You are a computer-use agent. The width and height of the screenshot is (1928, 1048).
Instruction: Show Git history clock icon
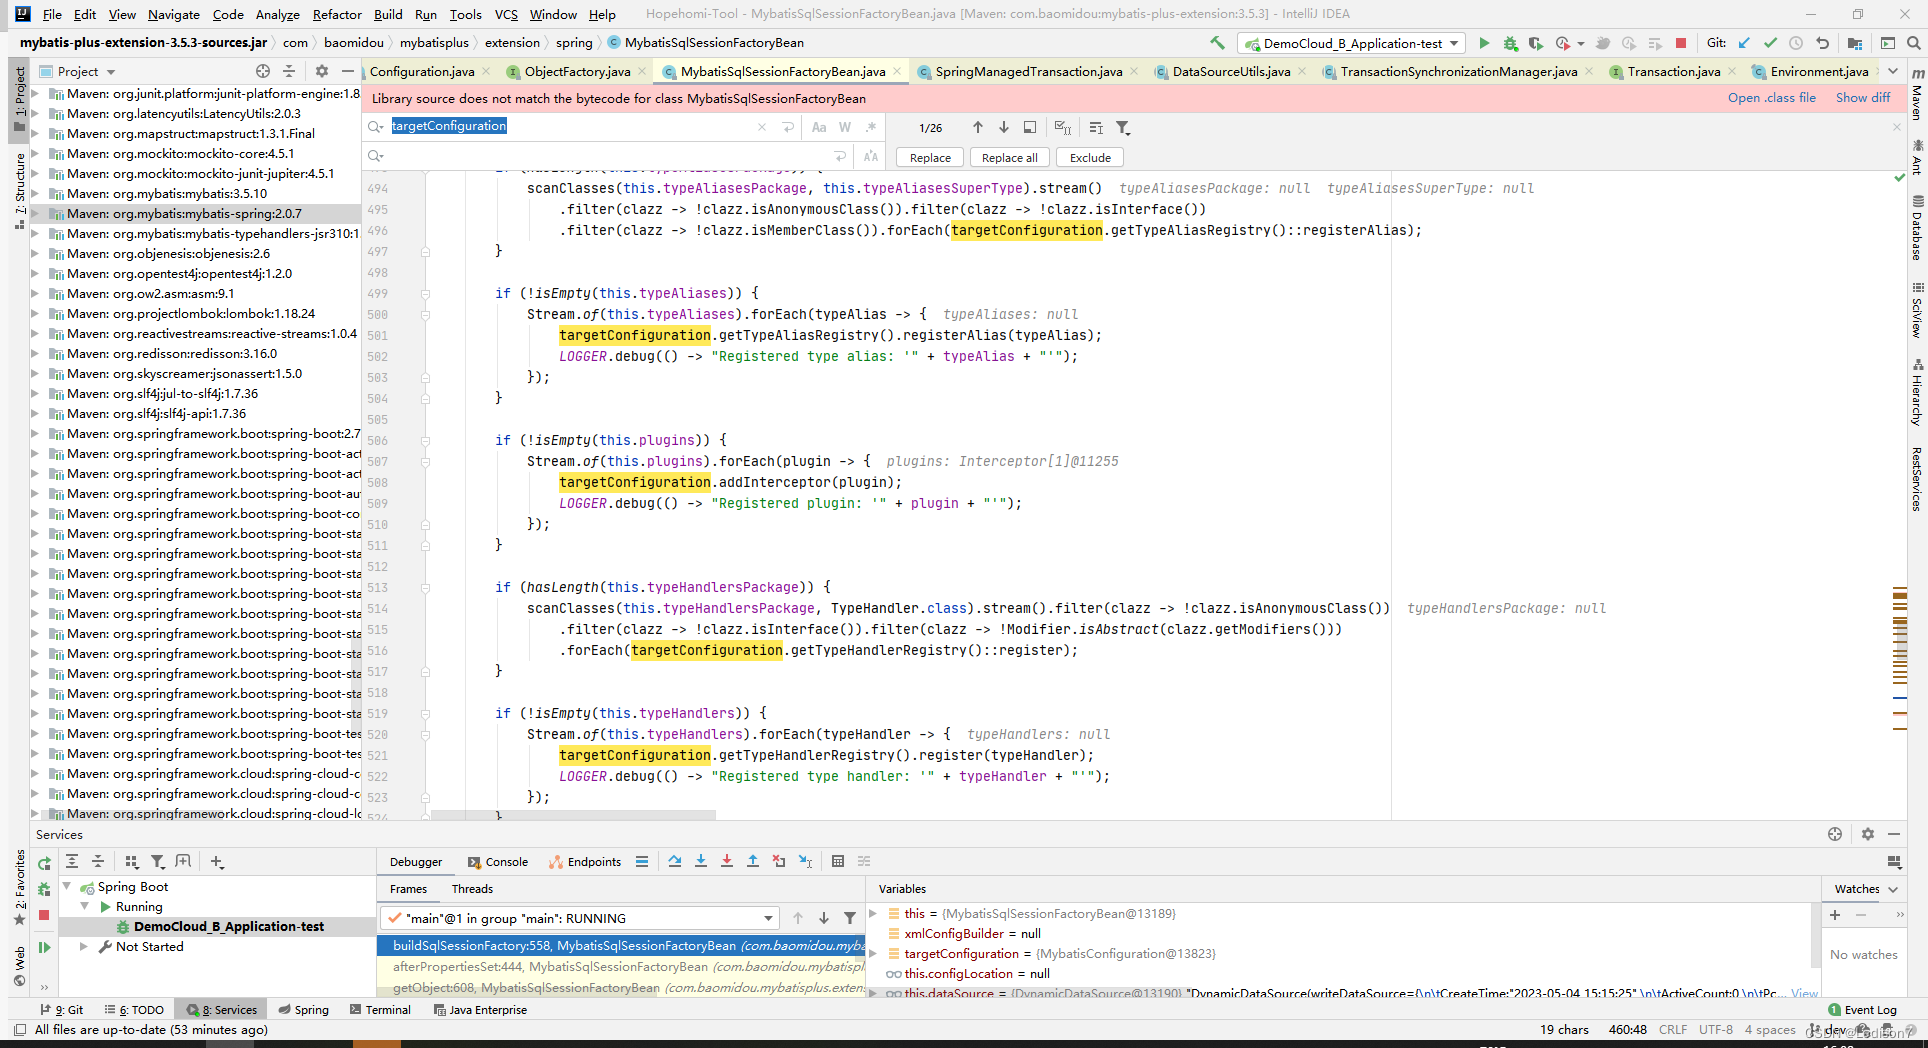tap(1796, 43)
